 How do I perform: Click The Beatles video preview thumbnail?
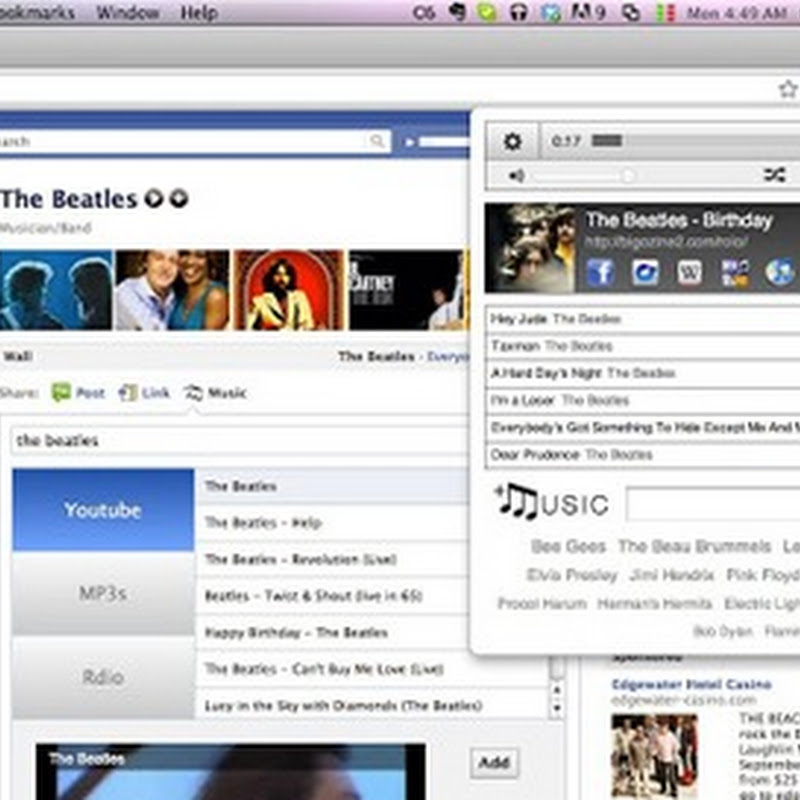[x=231, y=772]
